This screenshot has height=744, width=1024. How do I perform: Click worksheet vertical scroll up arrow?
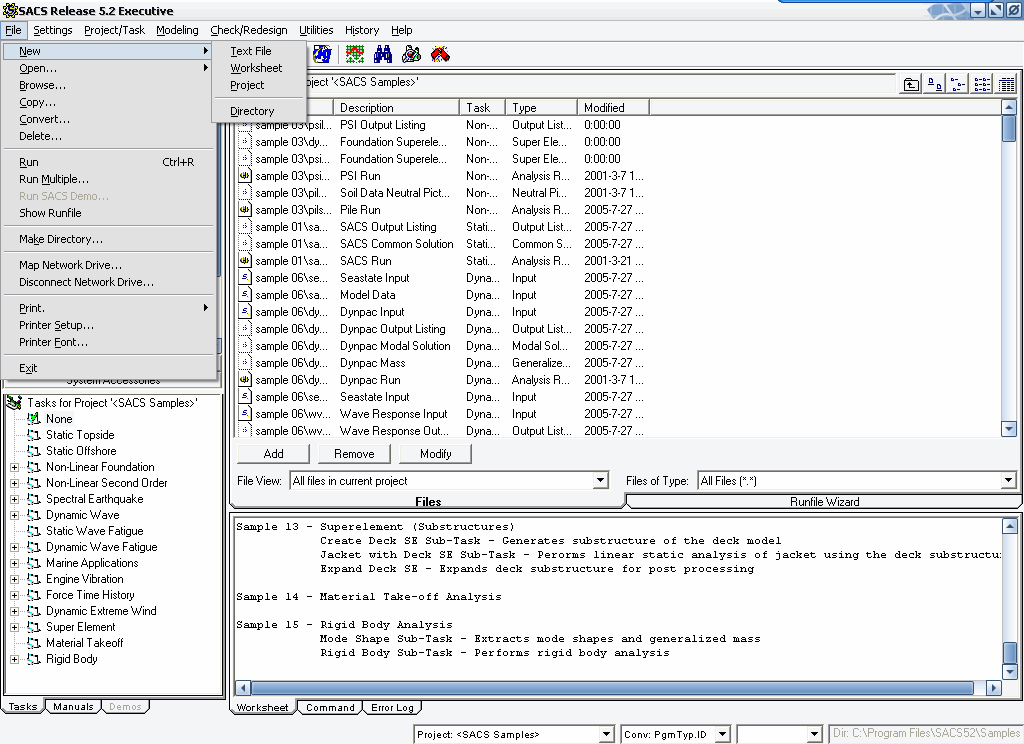[1010, 526]
